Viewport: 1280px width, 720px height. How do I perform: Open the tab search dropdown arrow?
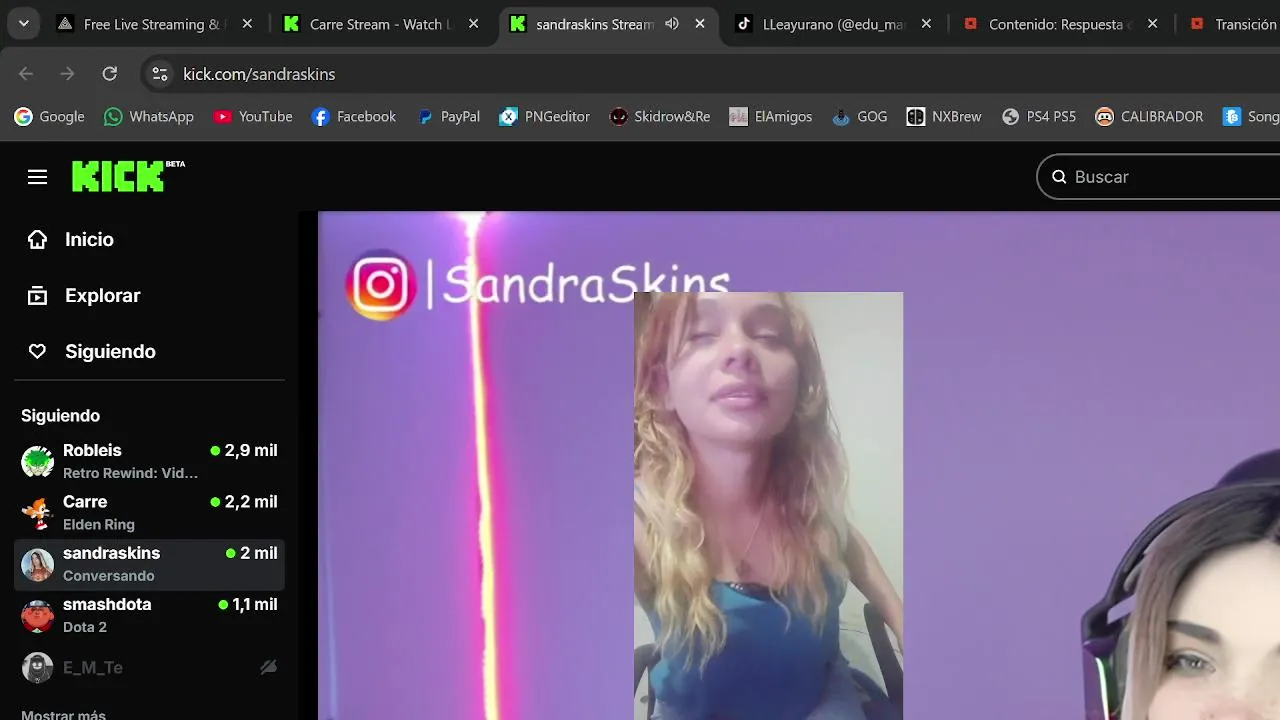click(x=23, y=23)
